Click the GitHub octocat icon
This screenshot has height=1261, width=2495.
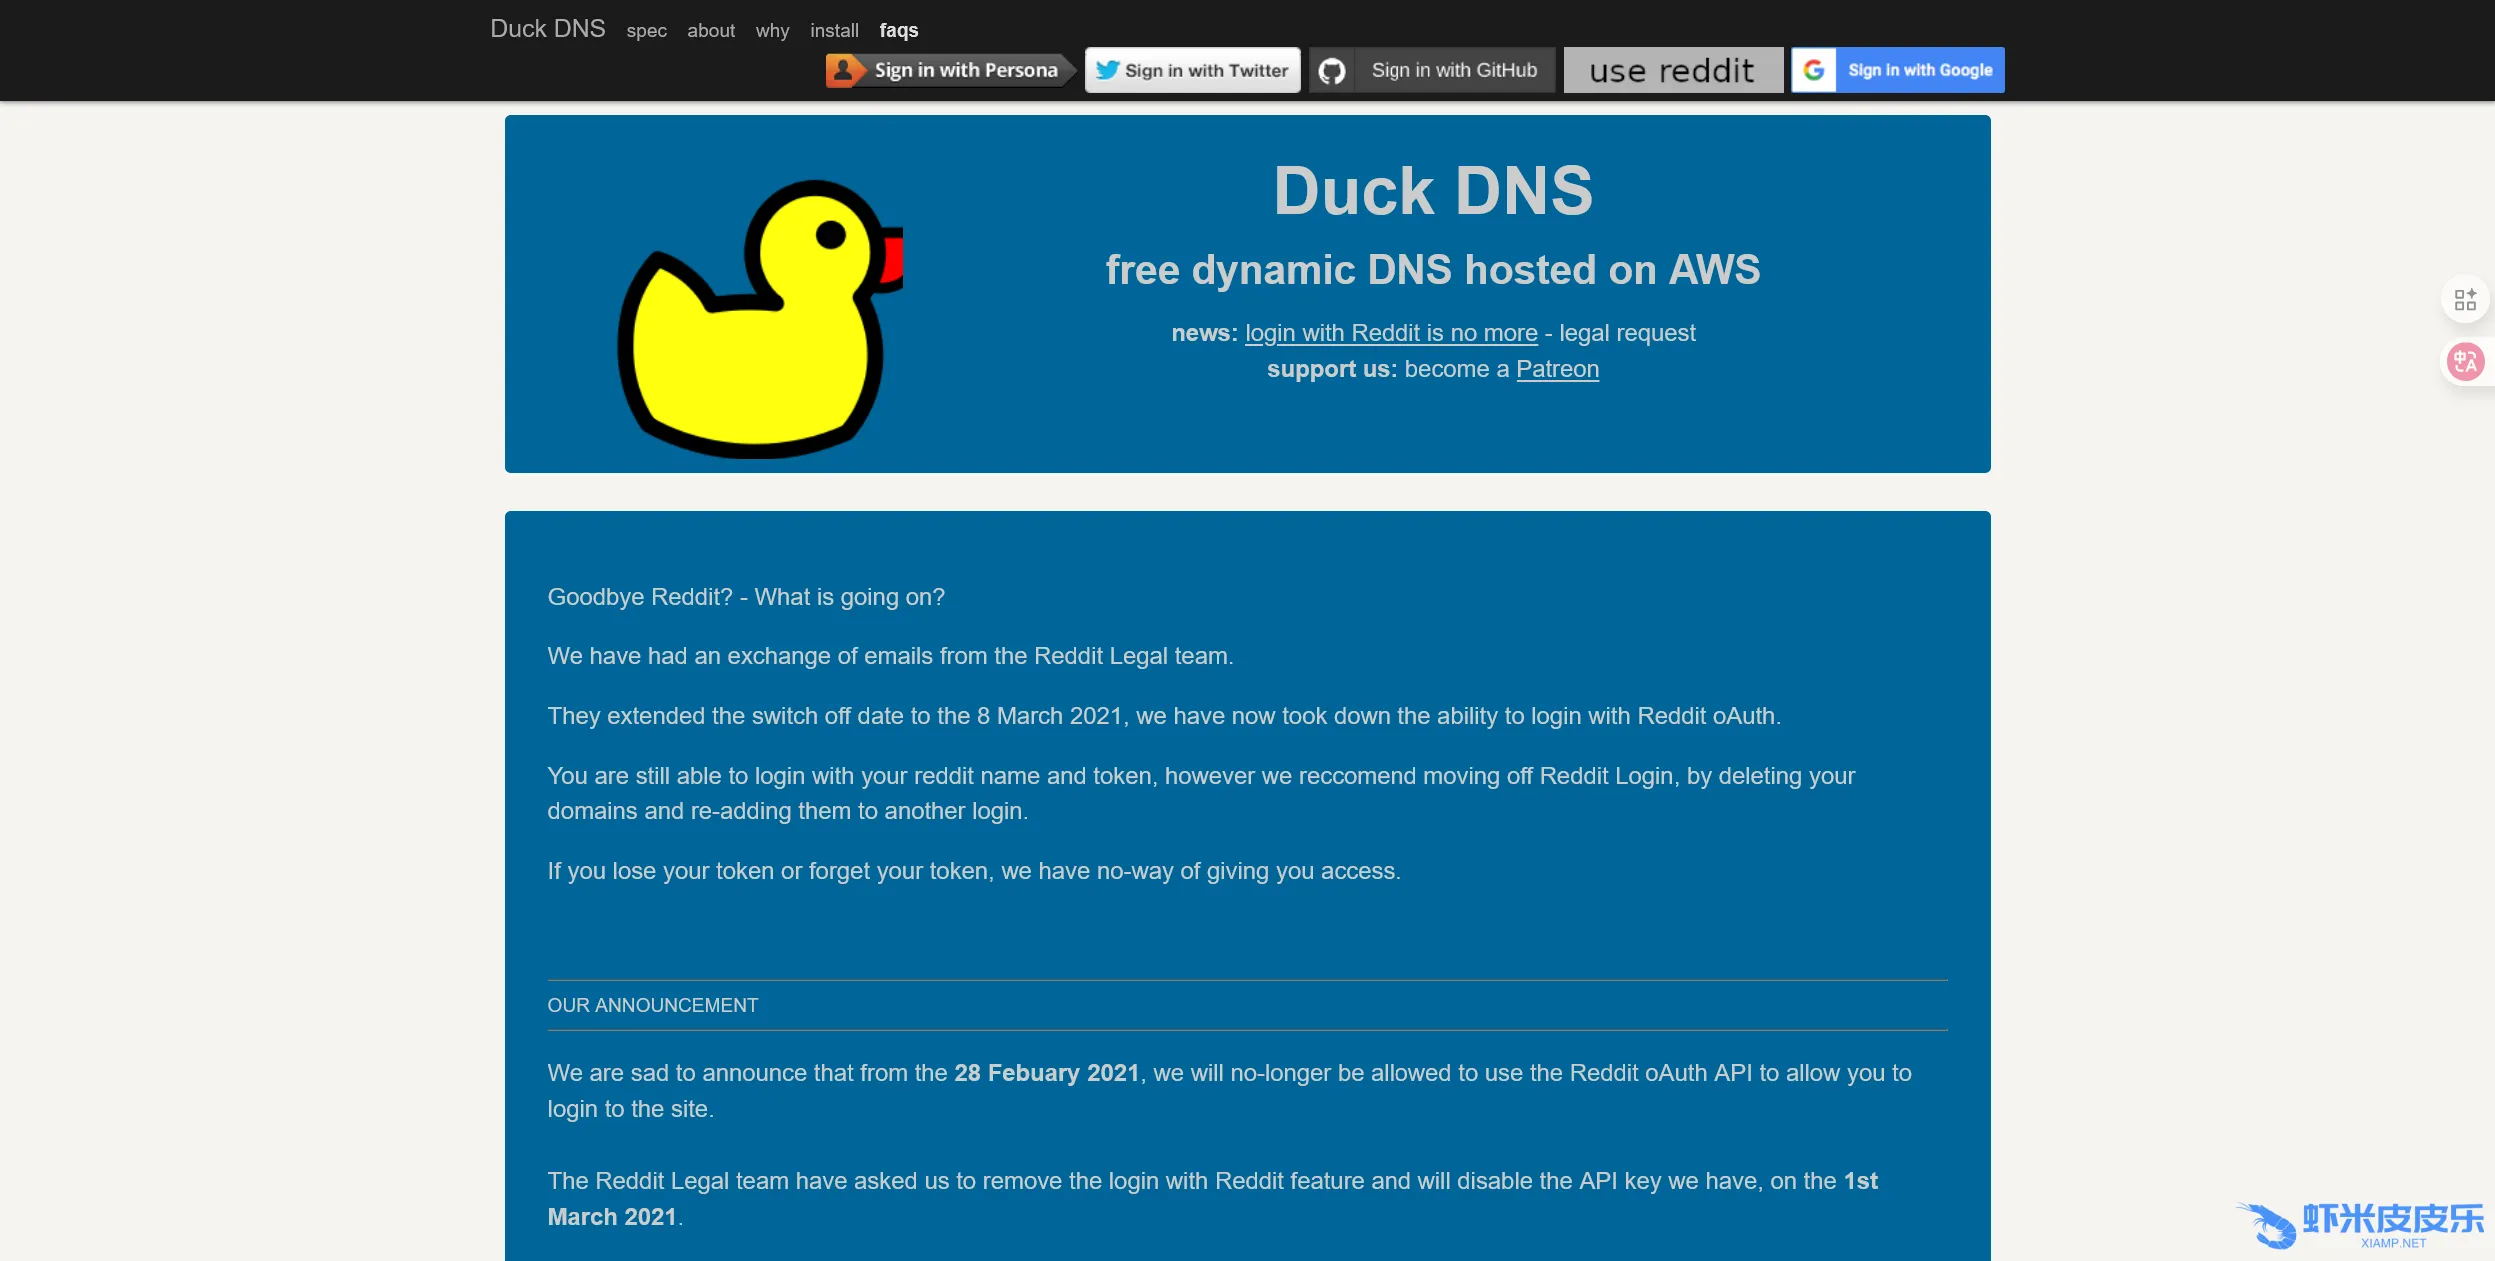(x=1332, y=71)
